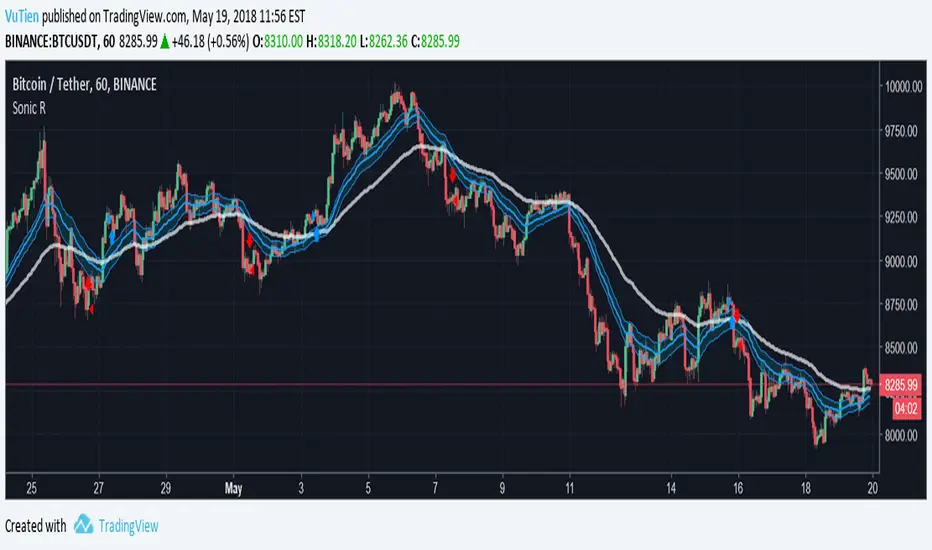Click the 8000.00 price axis label
Screen dimensions: 932x550
coord(903,436)
